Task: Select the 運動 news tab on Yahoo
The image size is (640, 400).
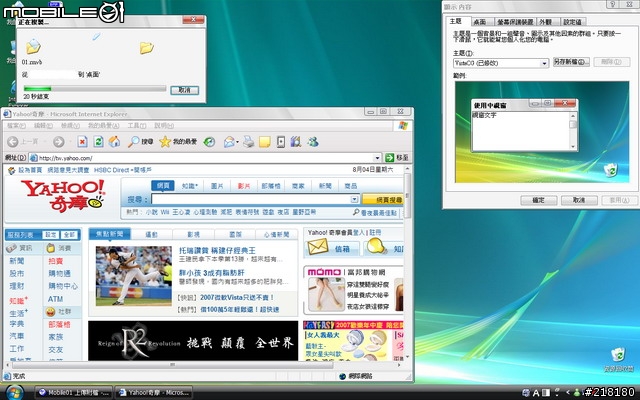Action: [151, 235]
